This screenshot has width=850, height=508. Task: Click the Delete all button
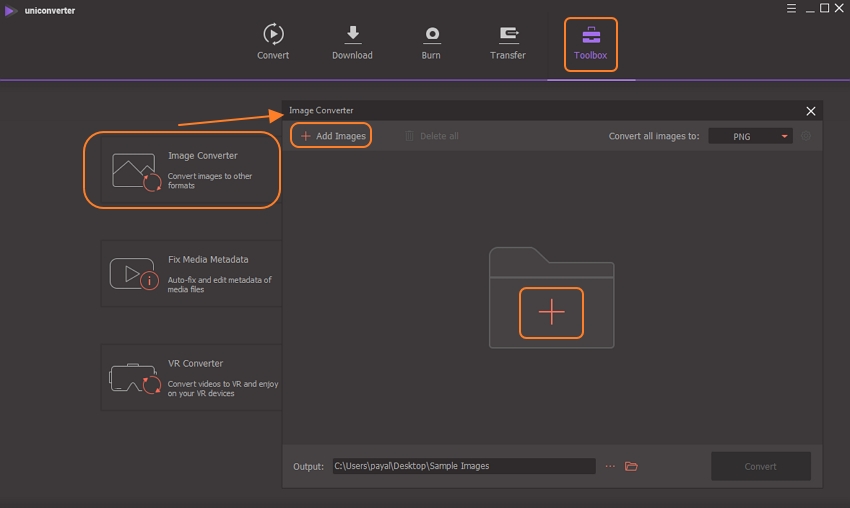pyautogui.click(x=432, y=136)
